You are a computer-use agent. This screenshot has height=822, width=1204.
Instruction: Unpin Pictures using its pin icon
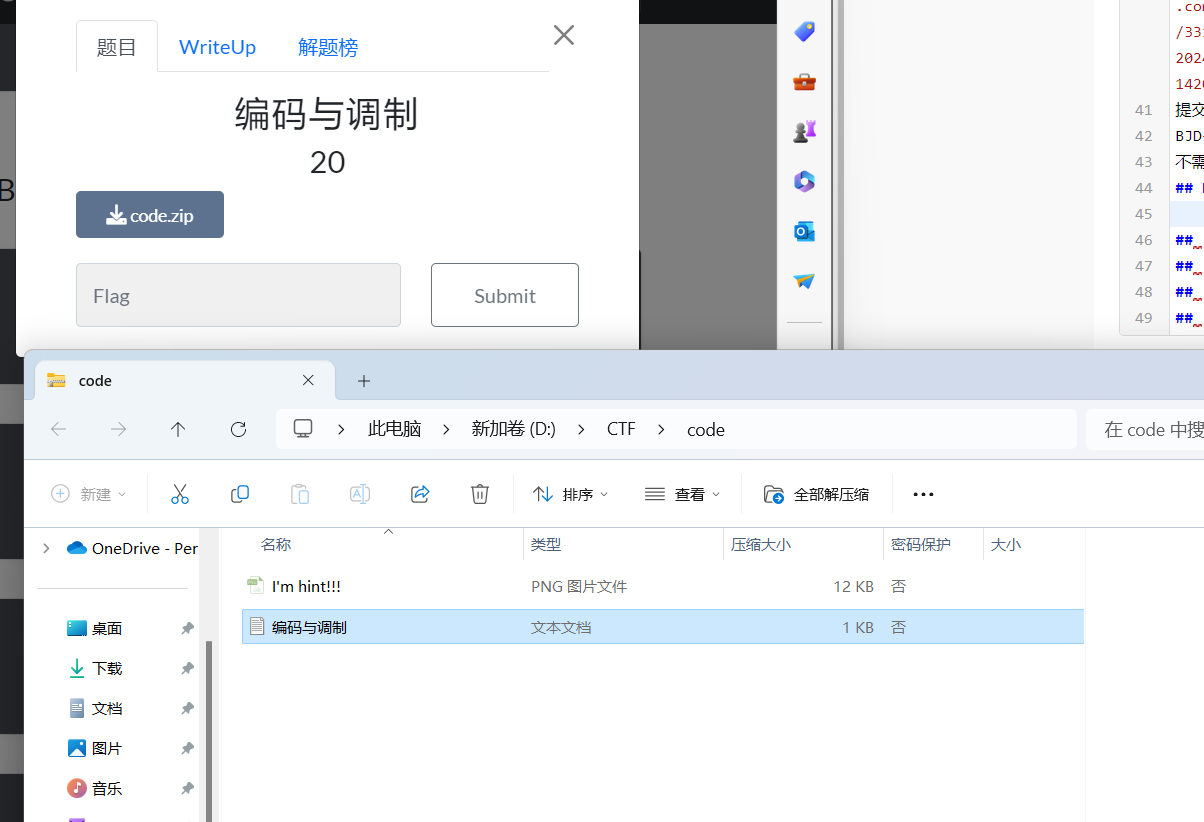(x=187, y=748)
